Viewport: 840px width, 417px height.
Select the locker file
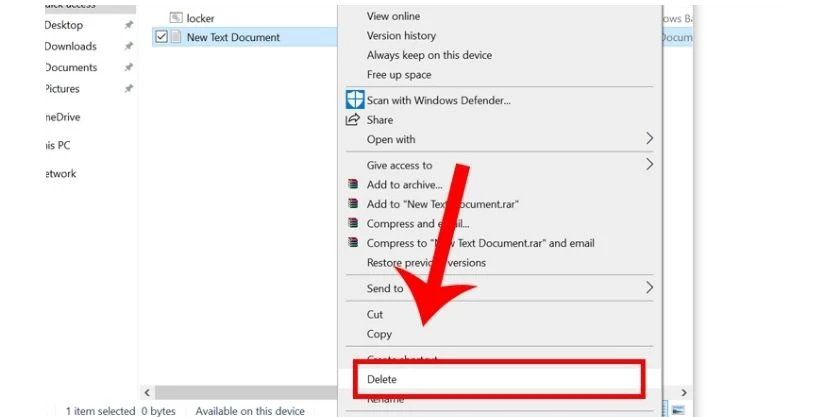click(200, 18)
